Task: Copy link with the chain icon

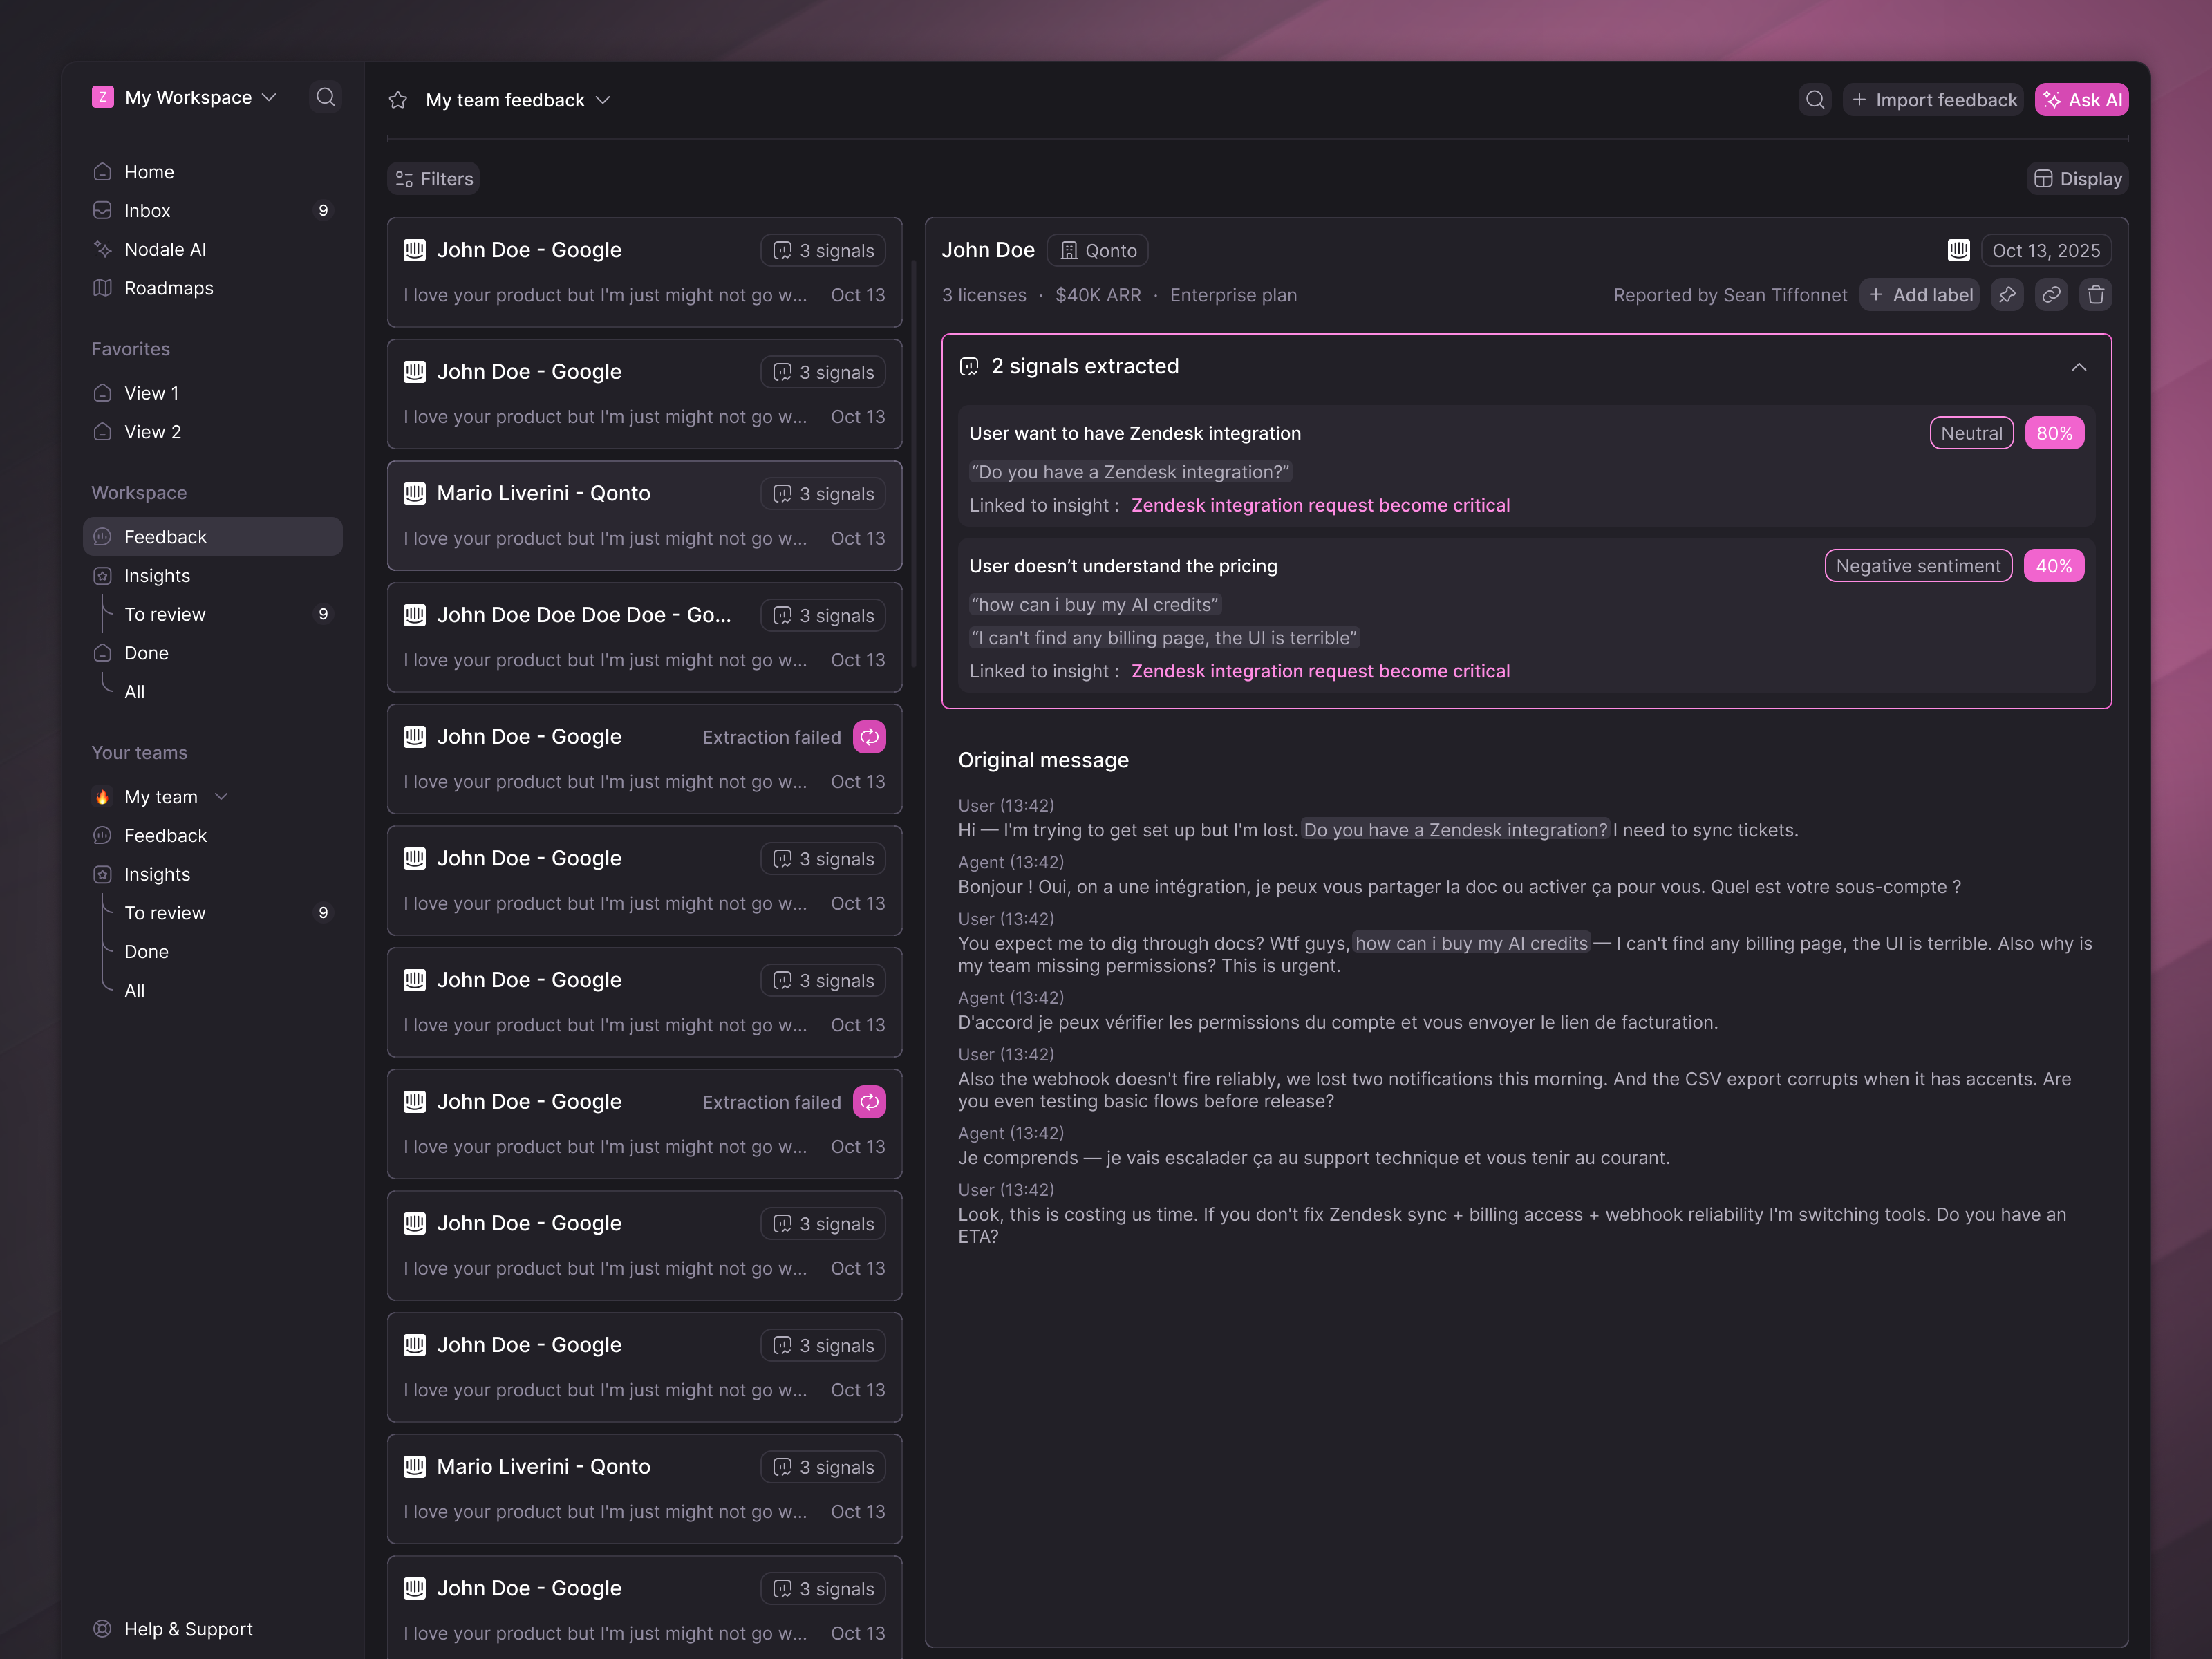Action: tap(2051, 295)
